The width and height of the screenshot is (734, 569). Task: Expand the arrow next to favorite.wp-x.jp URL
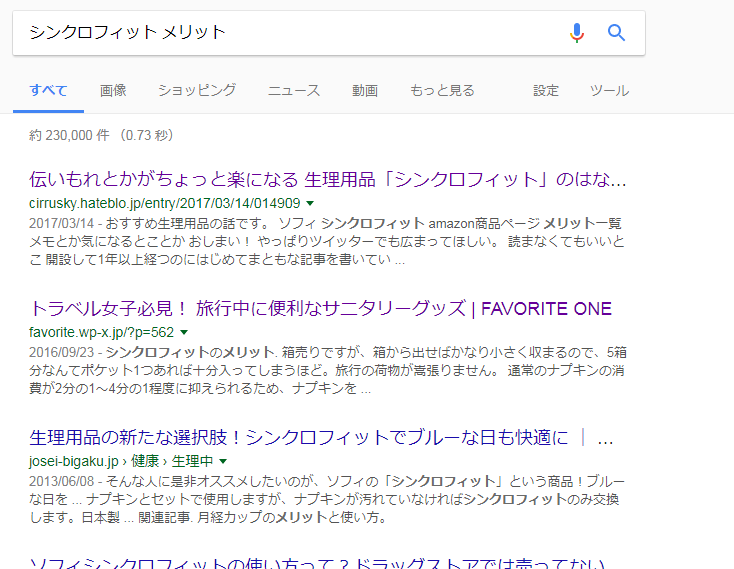(x=184, y=333)
